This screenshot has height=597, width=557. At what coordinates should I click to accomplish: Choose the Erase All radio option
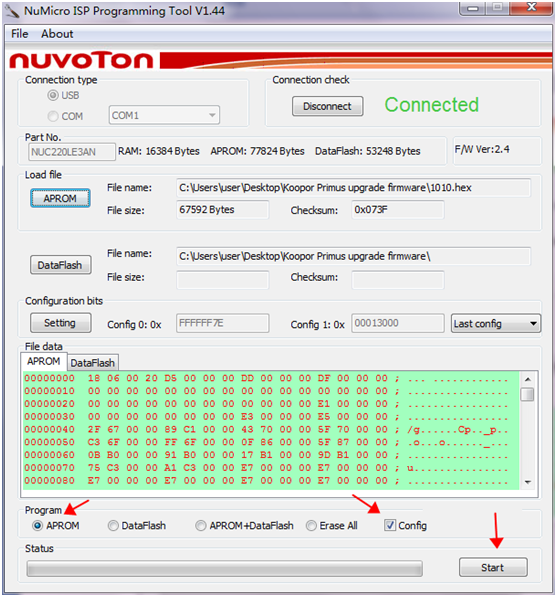tap(311, 526)
